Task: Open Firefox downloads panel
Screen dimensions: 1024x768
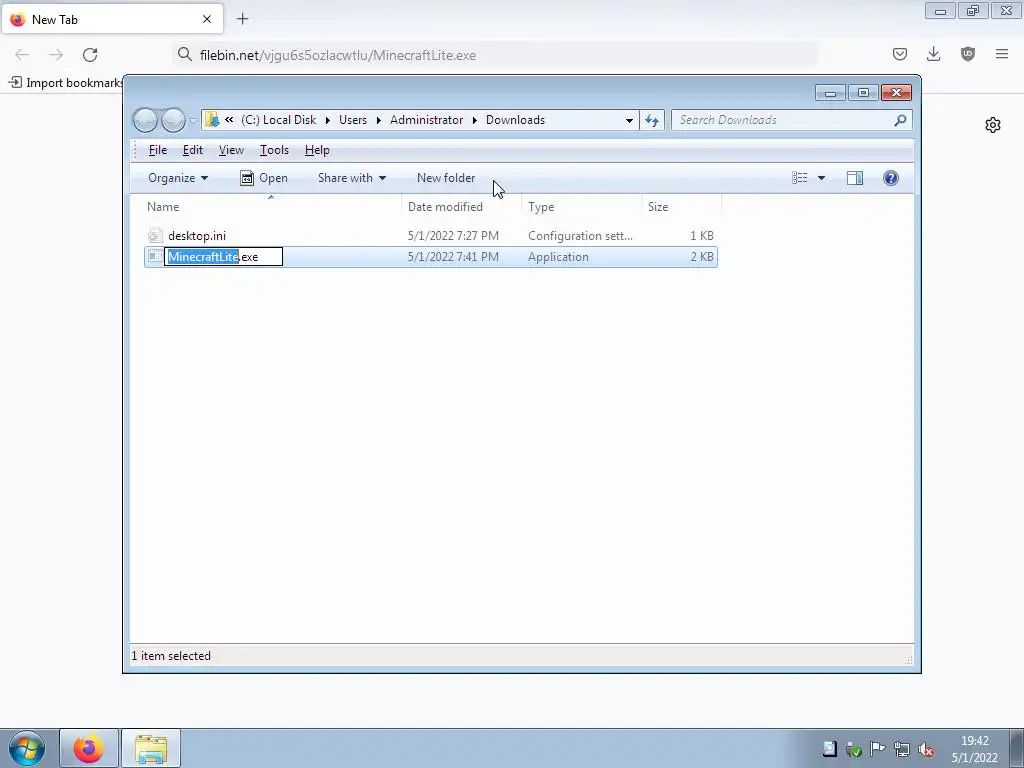Action: pos(934,54)
